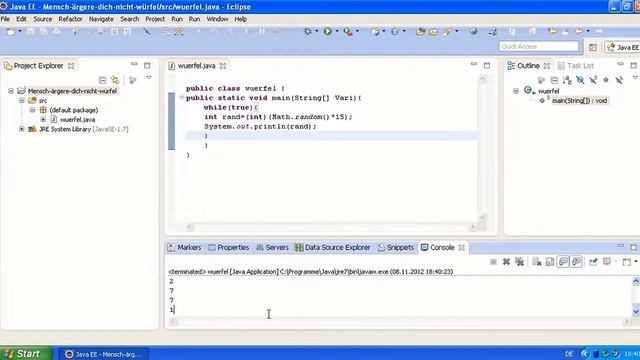The height and width of the screenshot is (360, 640).
Task: Open new console view icon
Action: 627,262
